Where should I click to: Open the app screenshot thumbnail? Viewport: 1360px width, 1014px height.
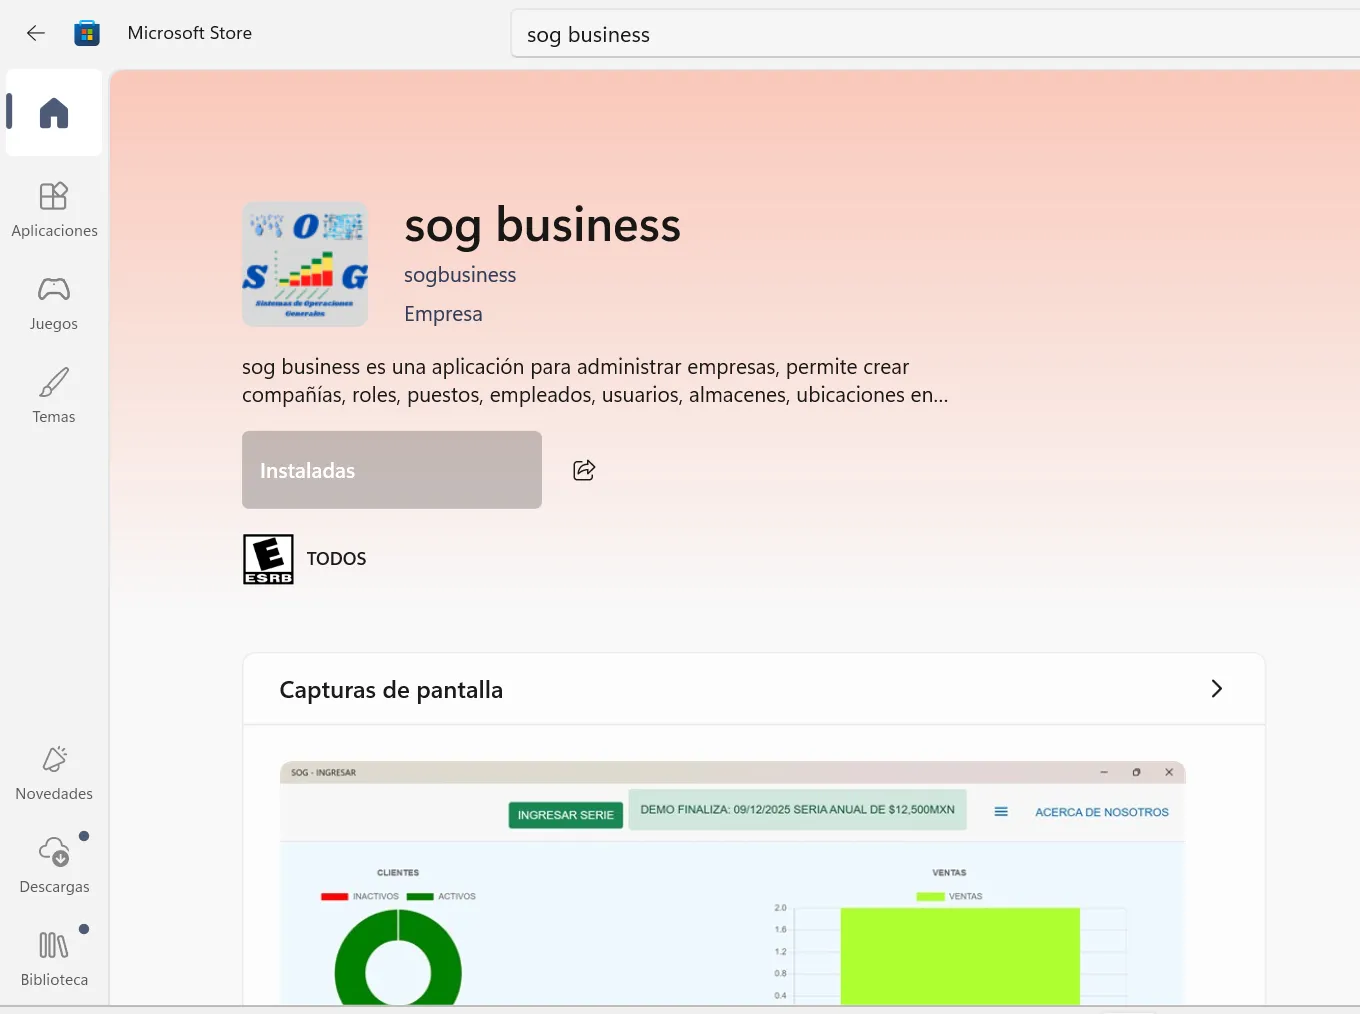tap(732, 883)
